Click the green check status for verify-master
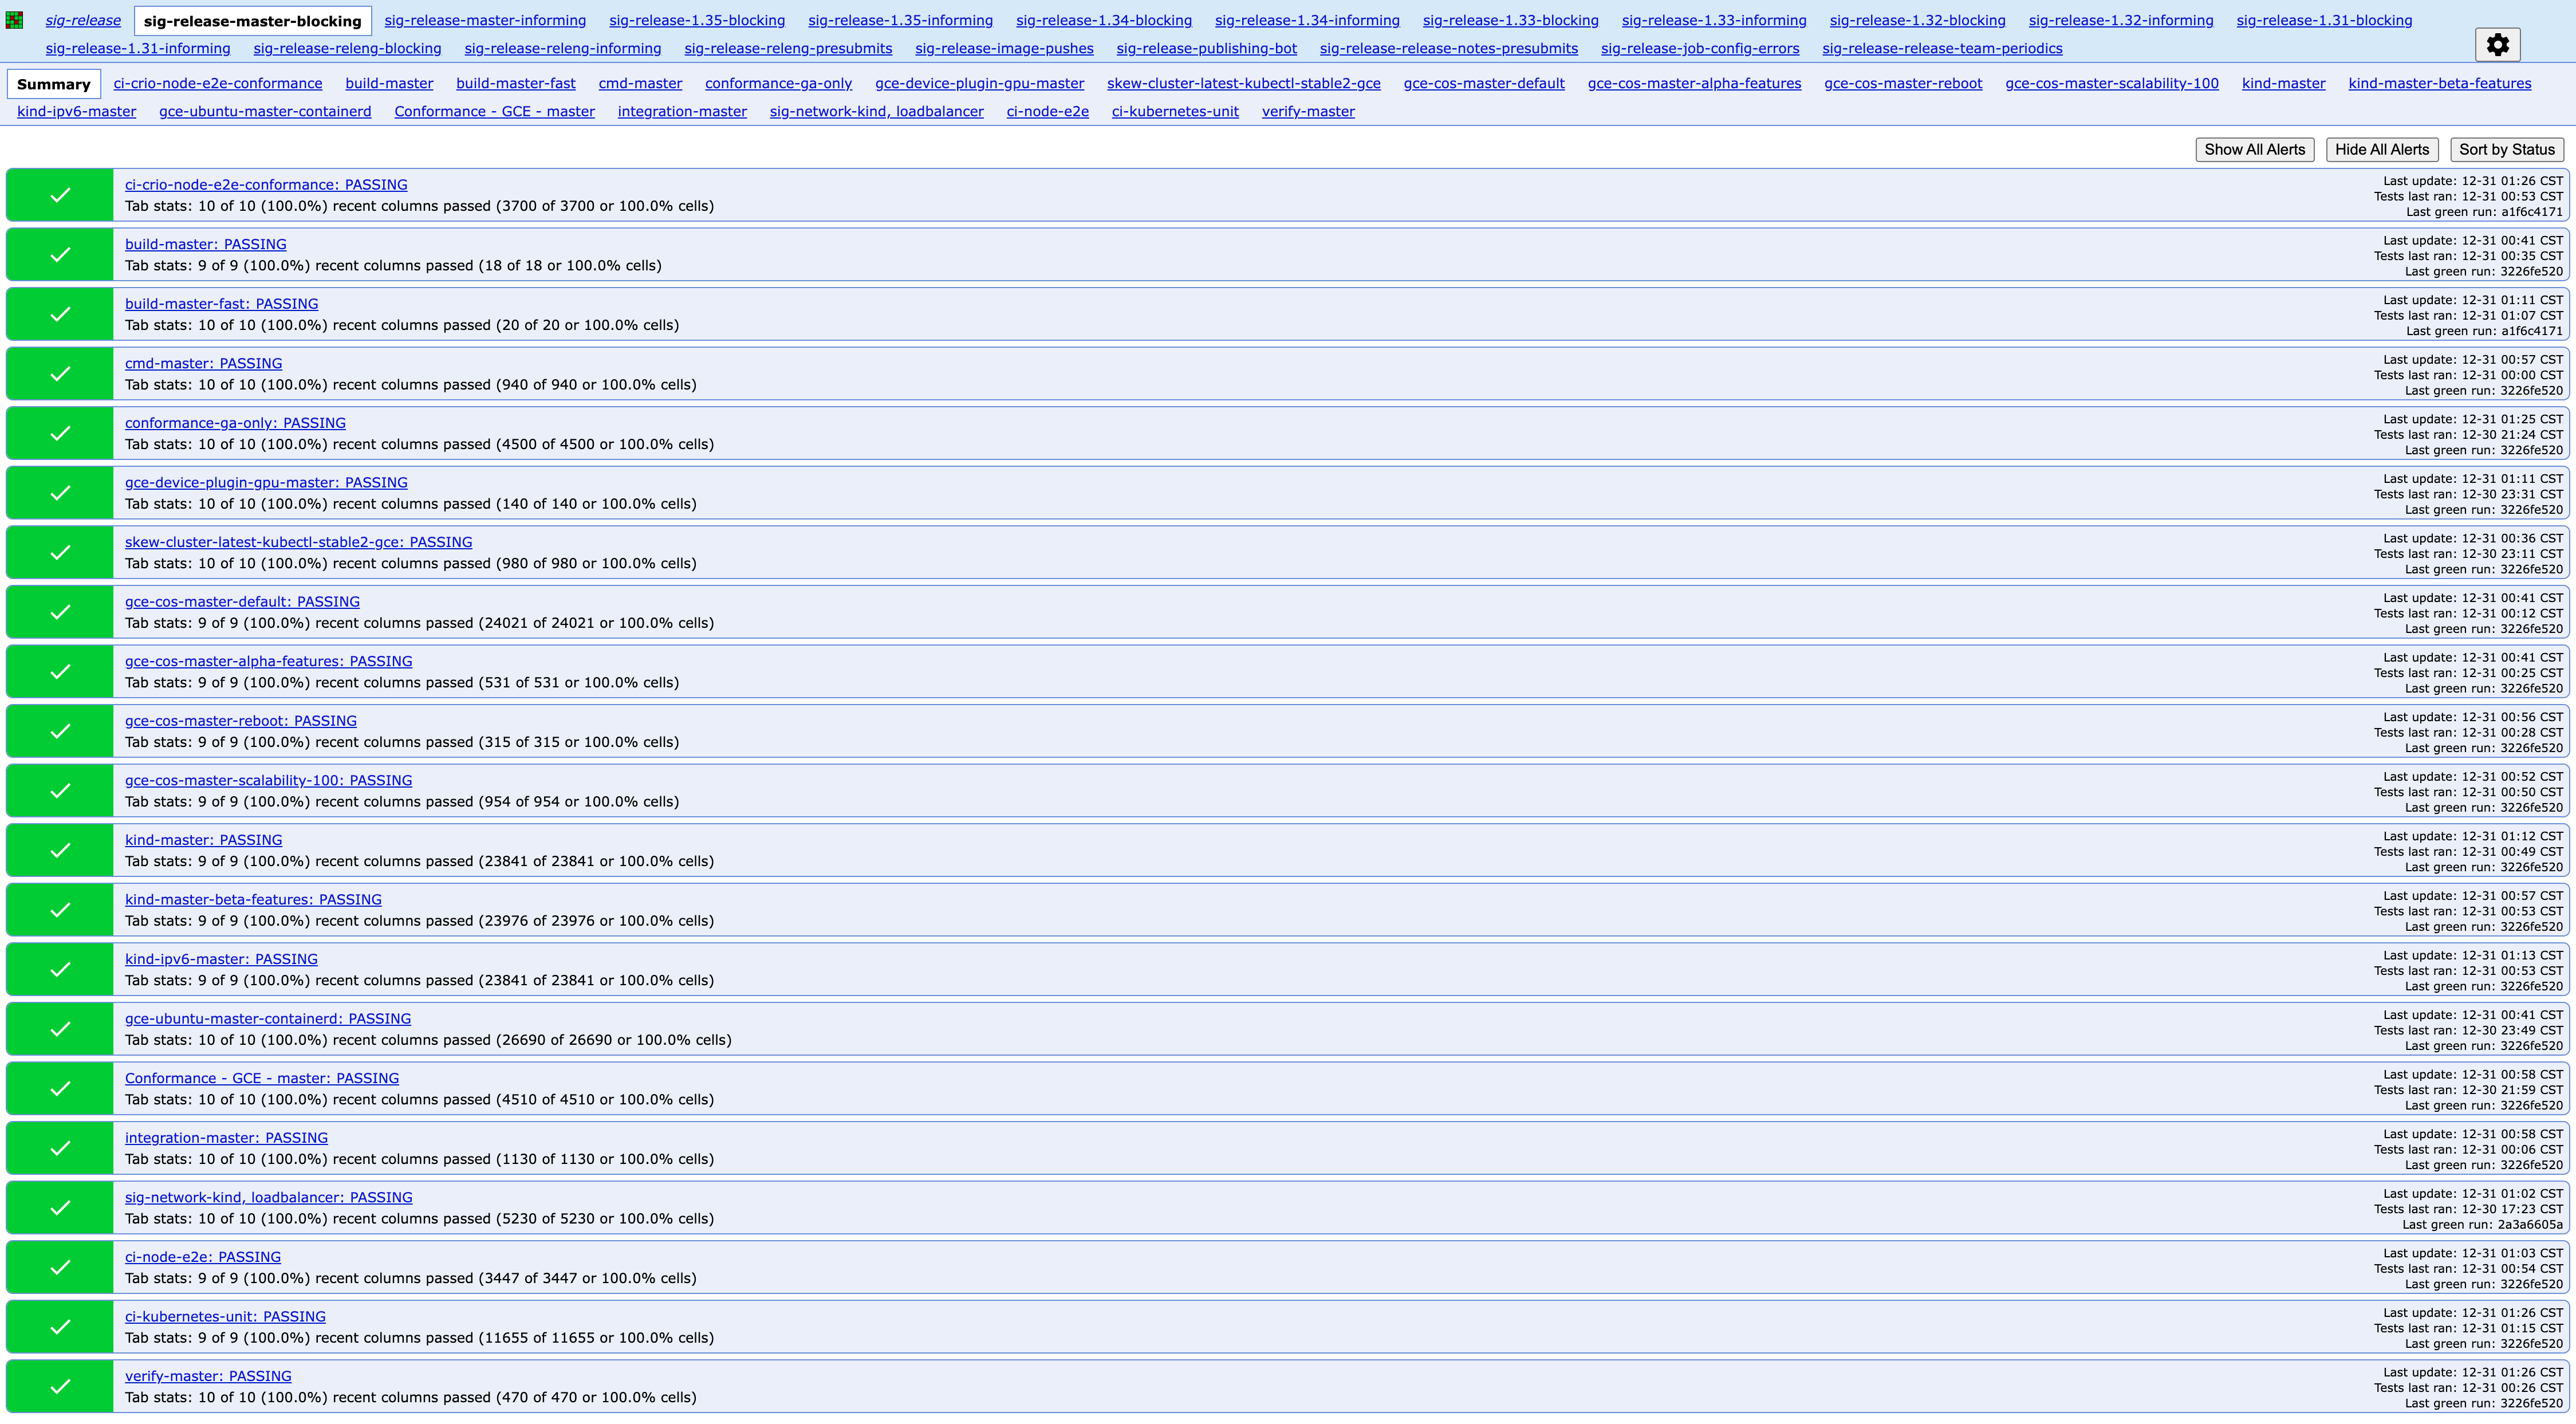Image resolution: width=2576 pixels, height=1424 pixels. (60, 1386)
